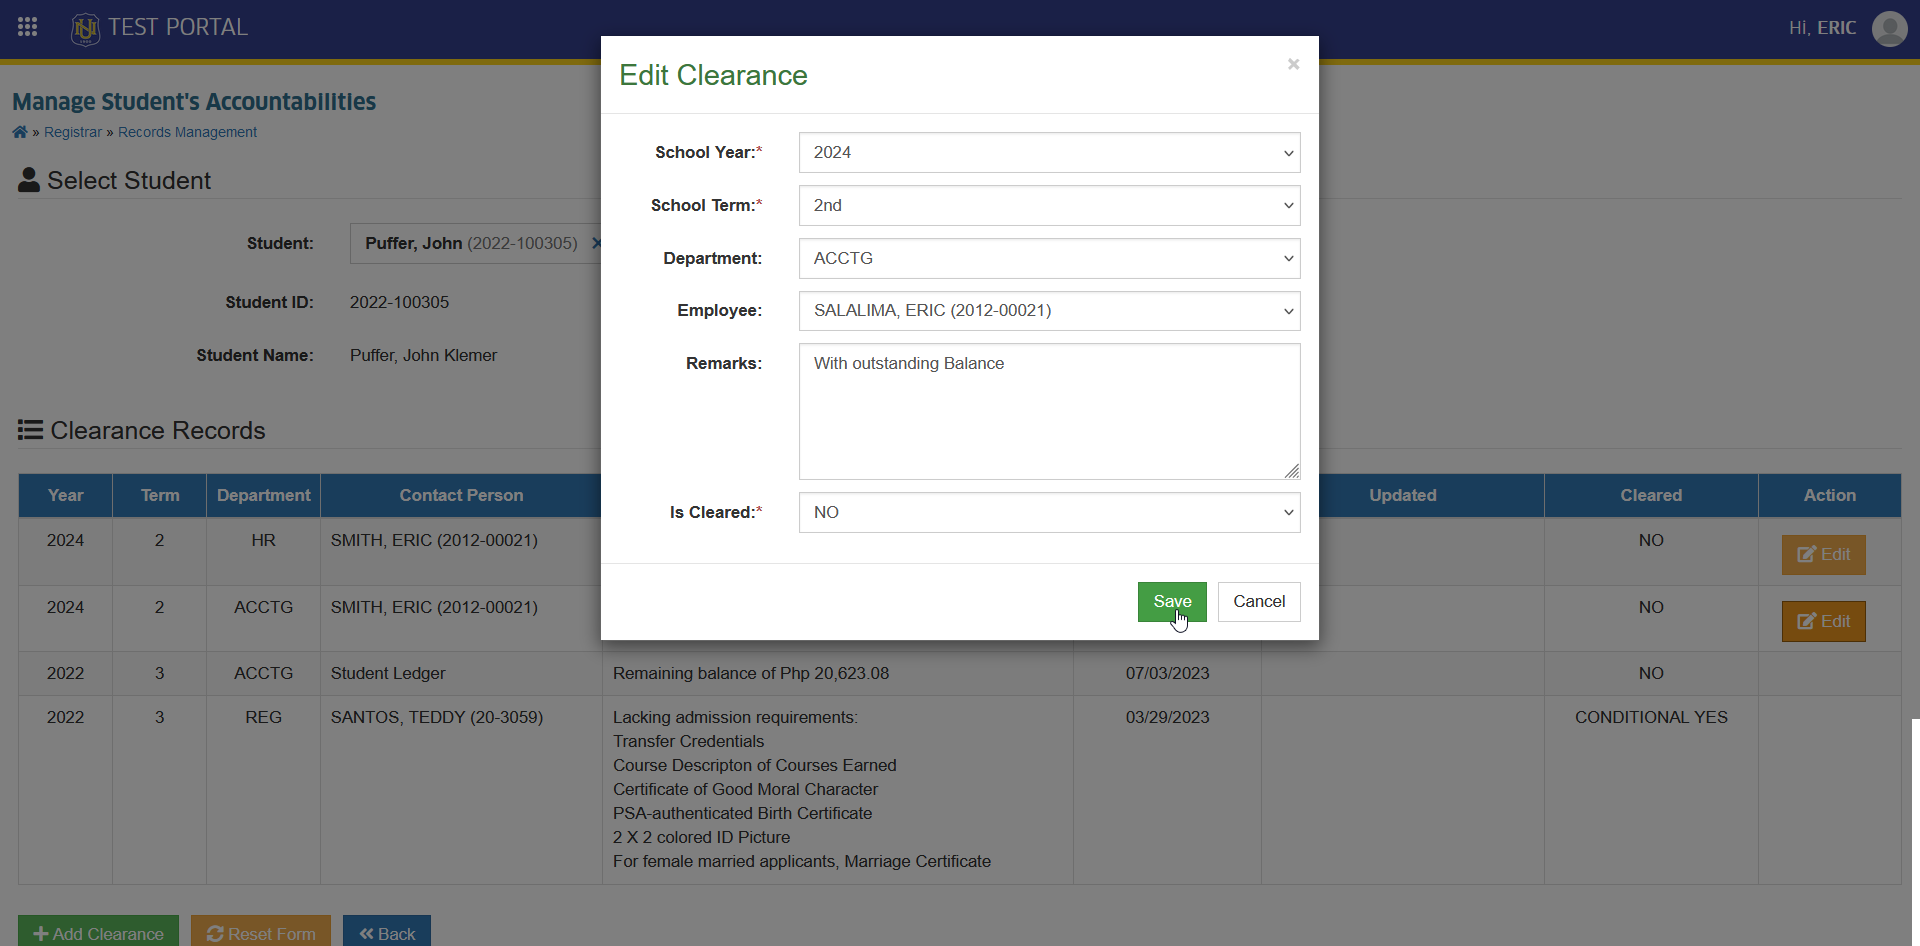Click the Year column header
This screenshot has height=946, width=1920.
pos(65,495)
